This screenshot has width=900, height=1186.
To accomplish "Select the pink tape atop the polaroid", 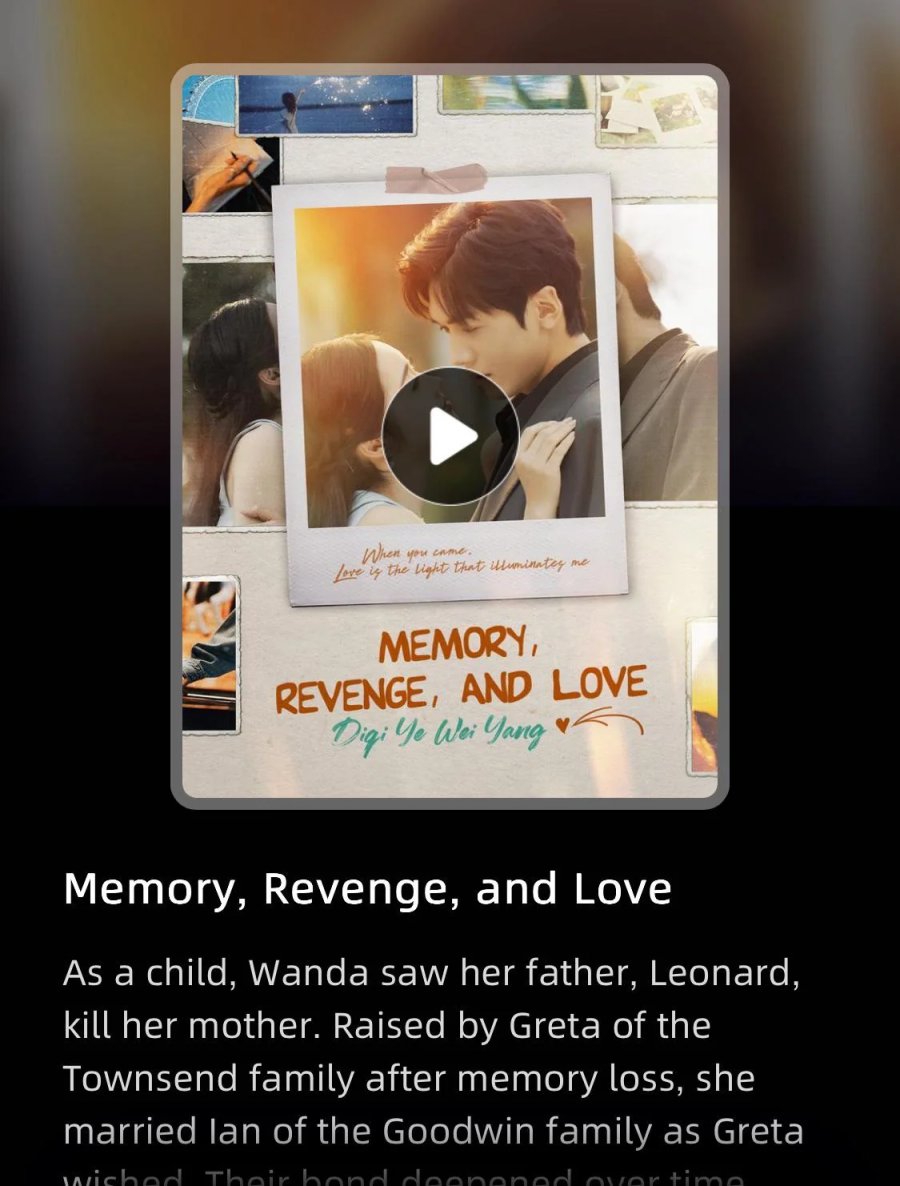I will [x=436, y=179].
